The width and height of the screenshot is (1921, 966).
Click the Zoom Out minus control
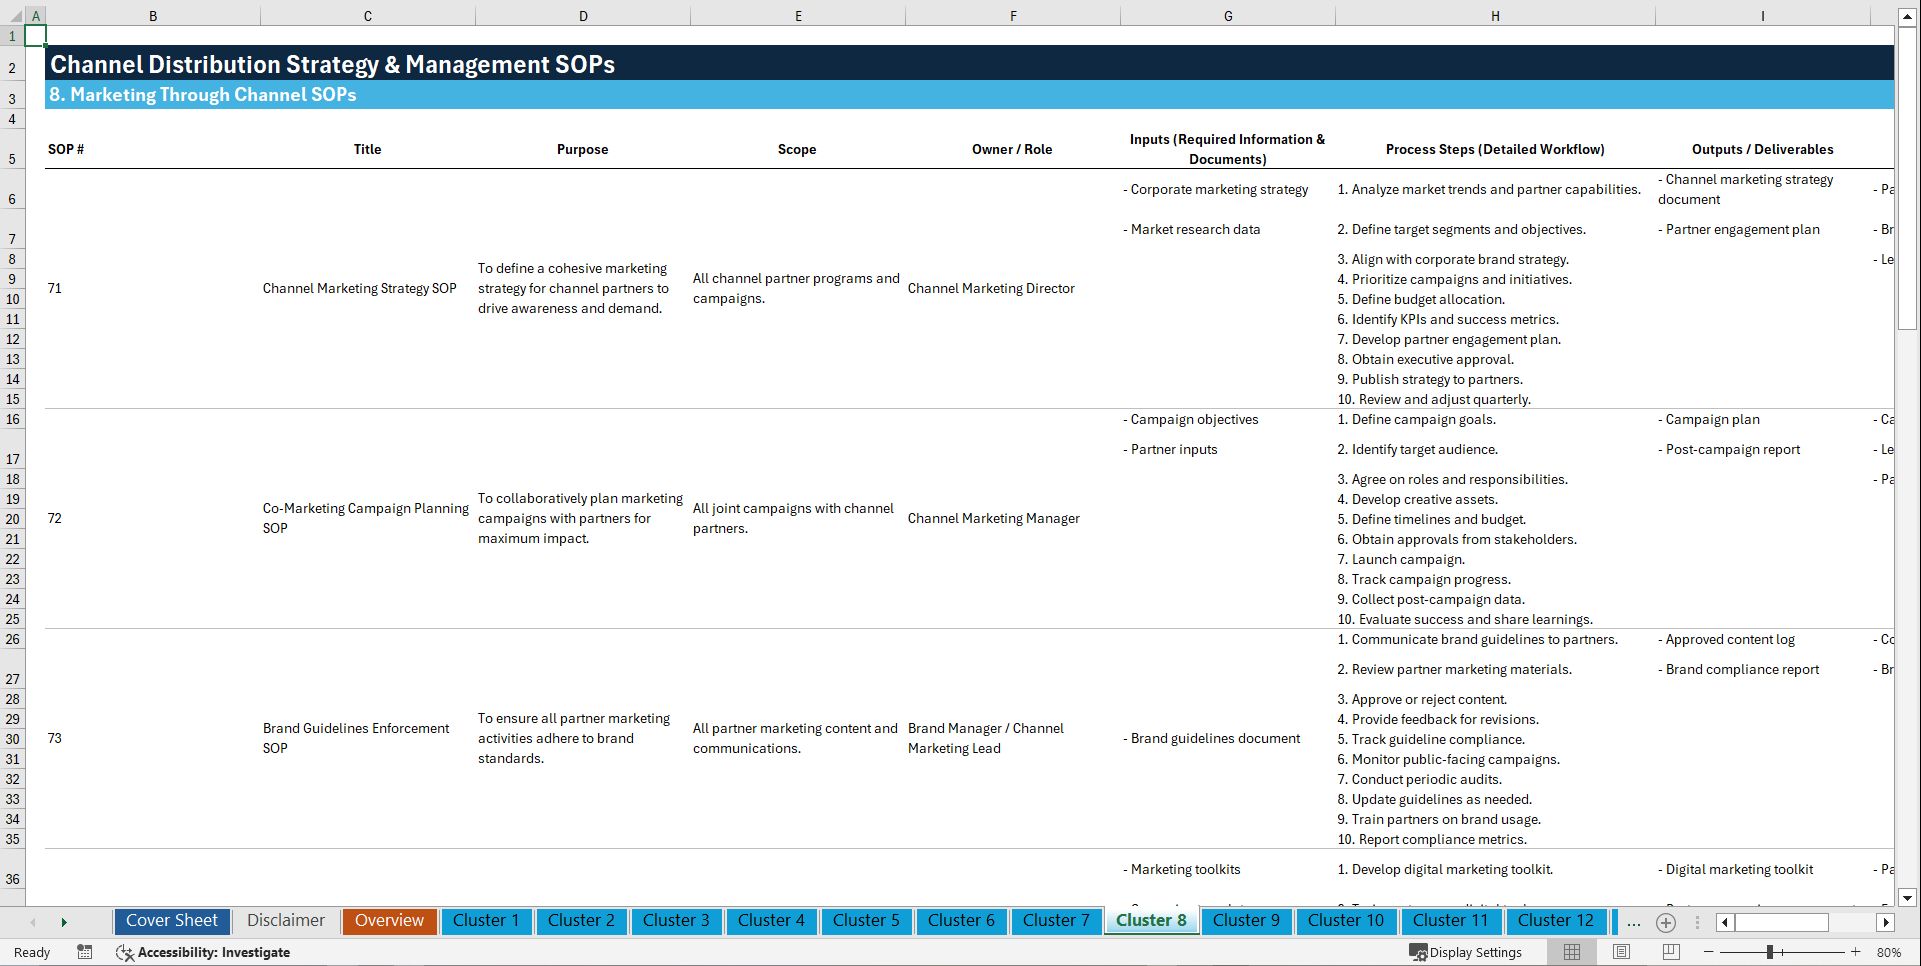[x=1709, y=952]
